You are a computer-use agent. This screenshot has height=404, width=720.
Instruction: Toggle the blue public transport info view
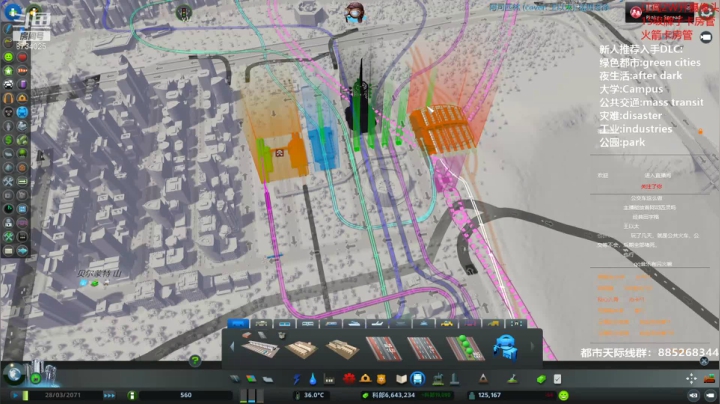22,112
